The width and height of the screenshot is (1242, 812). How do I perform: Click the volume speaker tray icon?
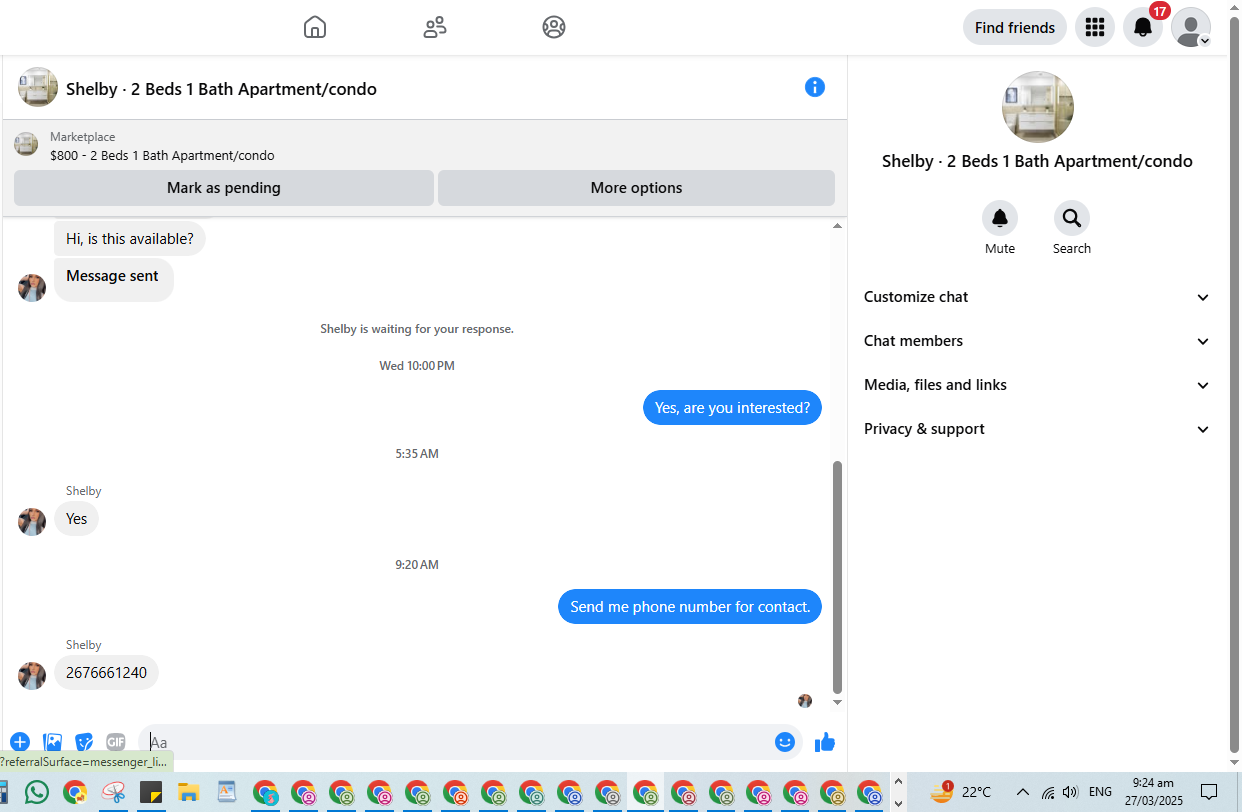tap(1070, 792)
